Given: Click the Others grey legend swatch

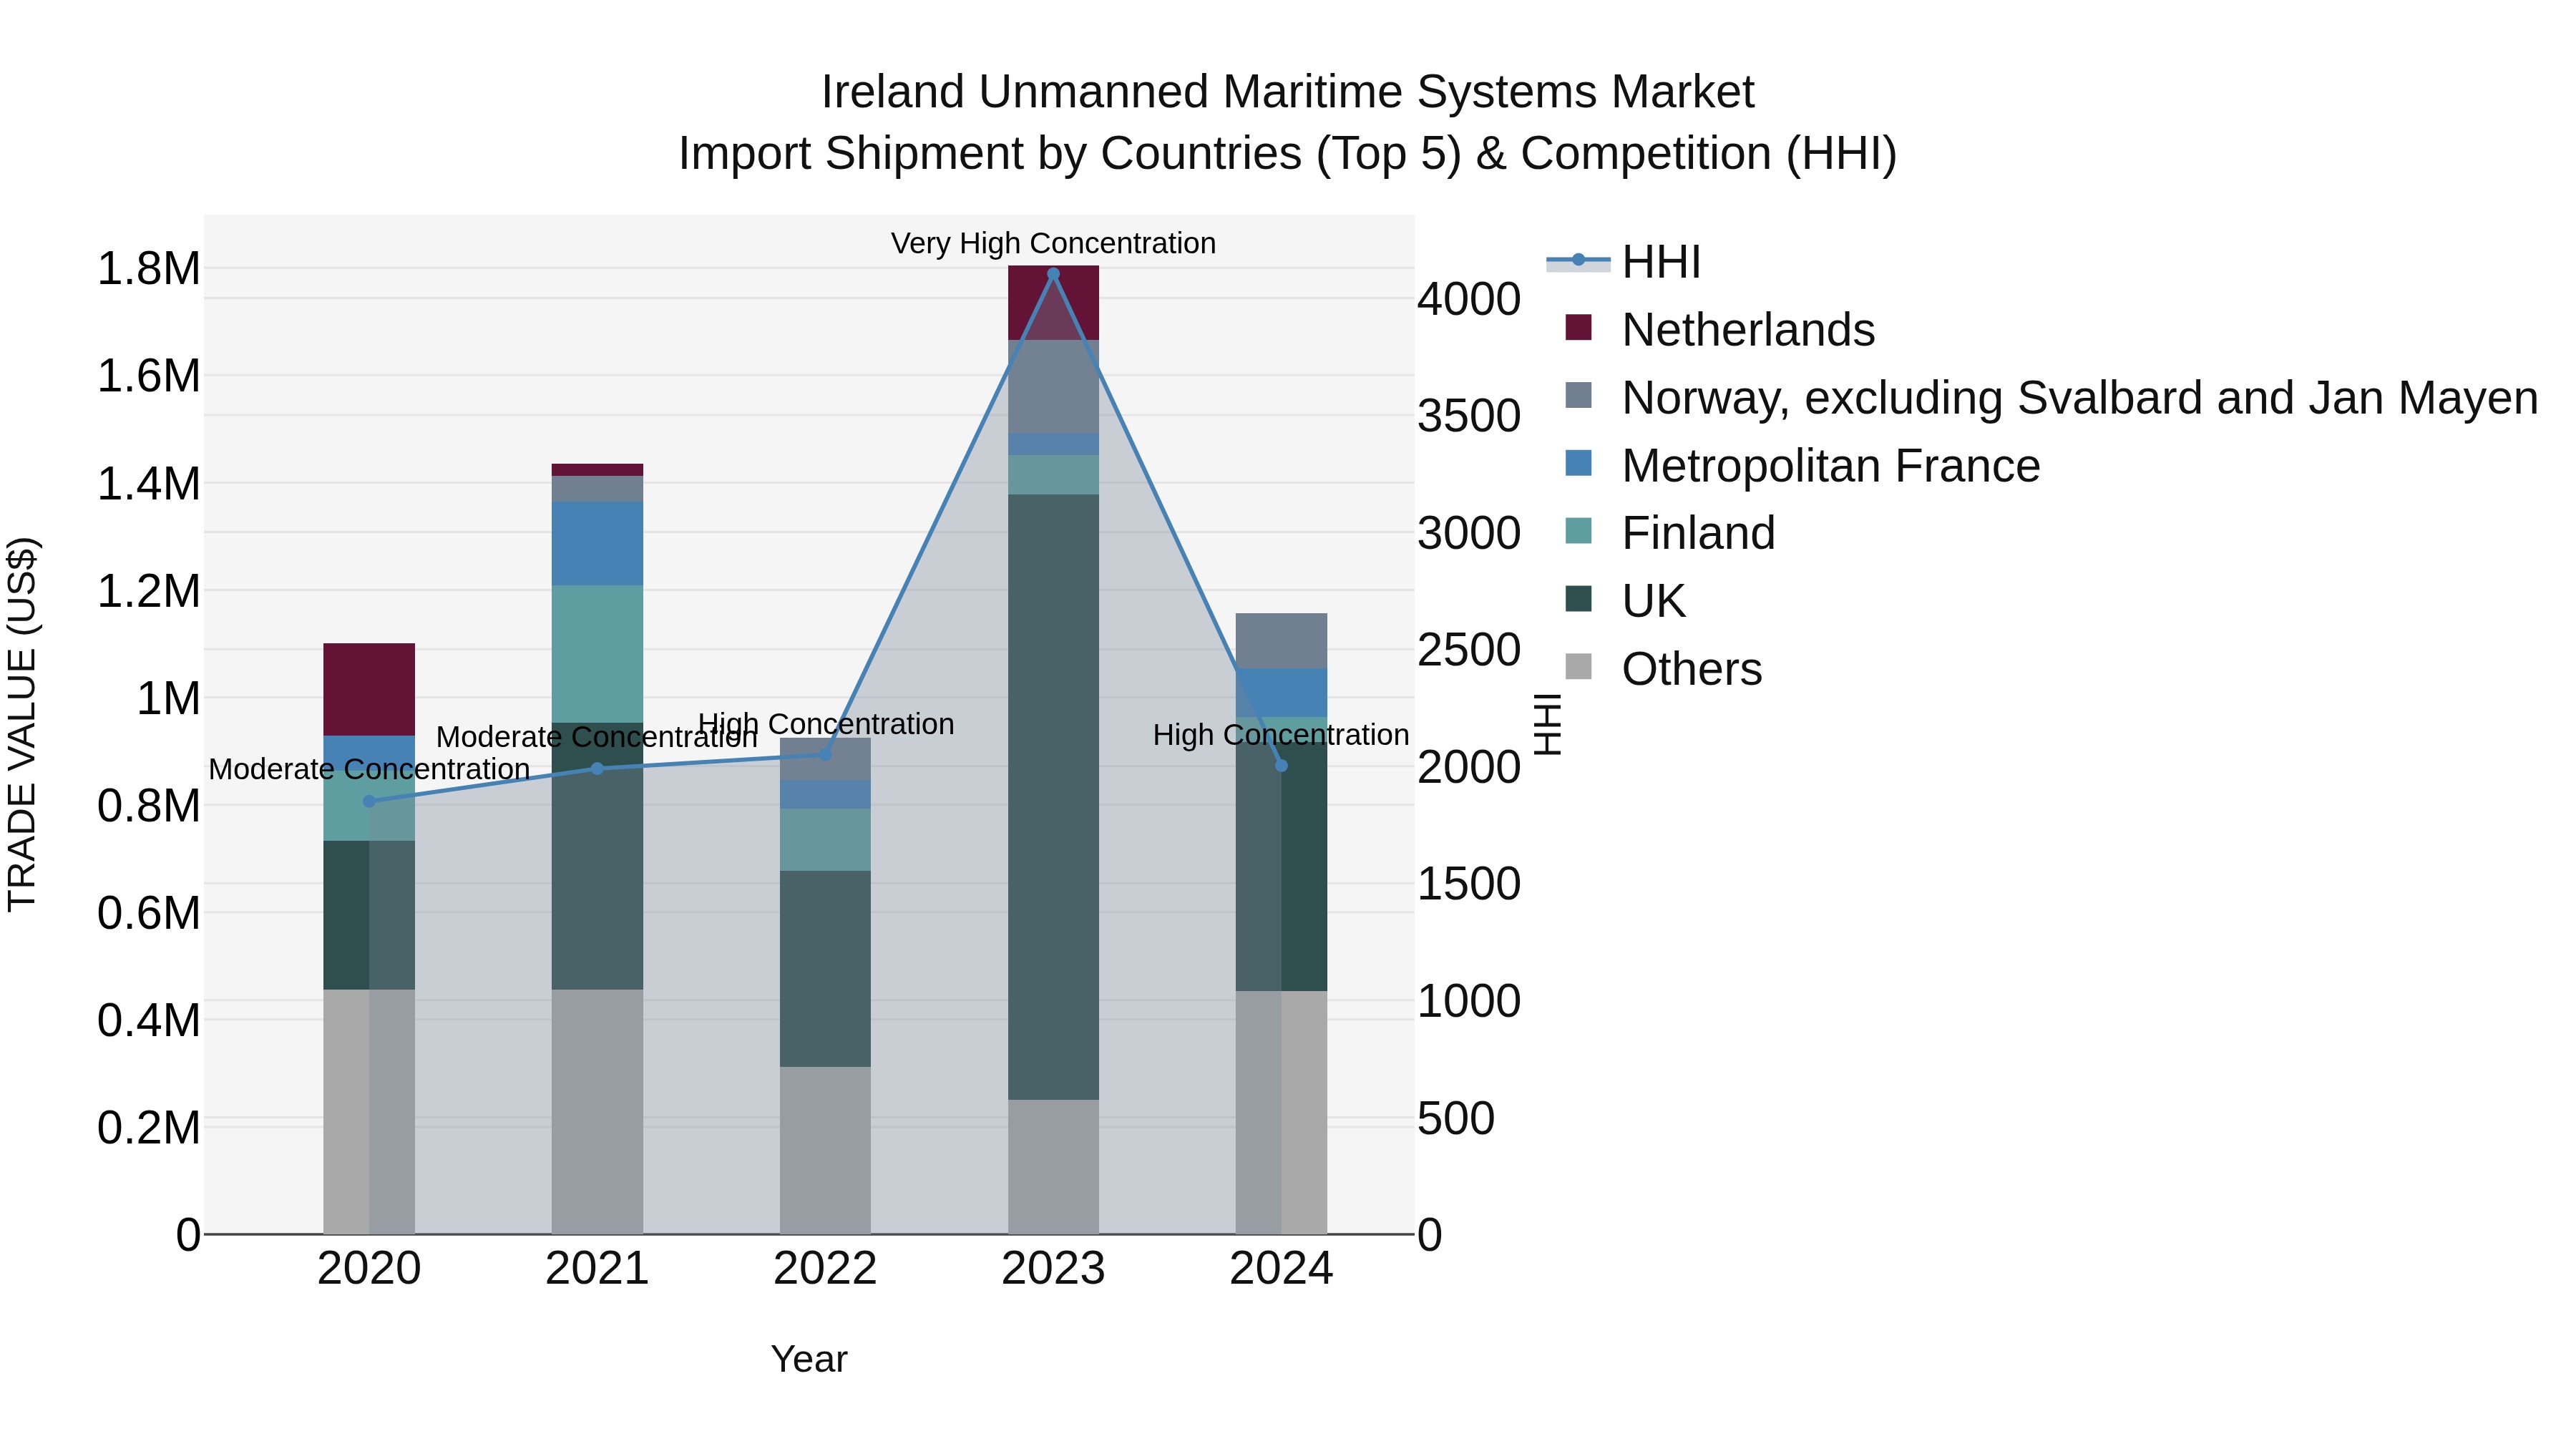Looking at the screenshot, I should click(1578, 667).
